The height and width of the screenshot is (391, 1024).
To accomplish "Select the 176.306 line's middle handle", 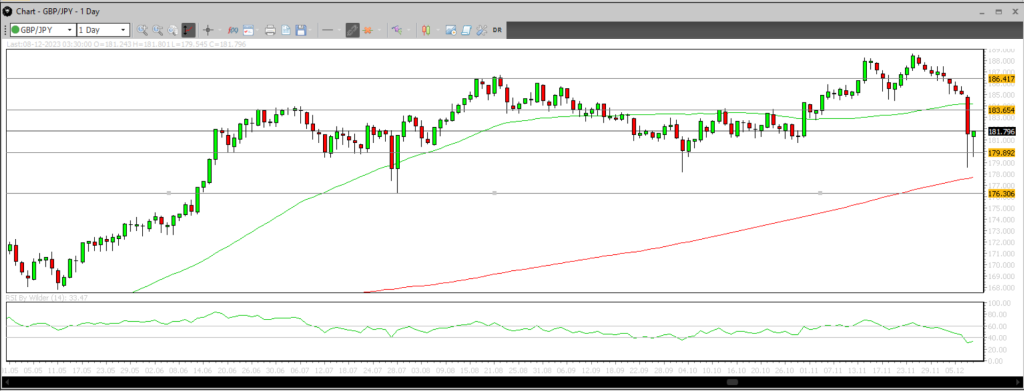I will tap(494, 193).
